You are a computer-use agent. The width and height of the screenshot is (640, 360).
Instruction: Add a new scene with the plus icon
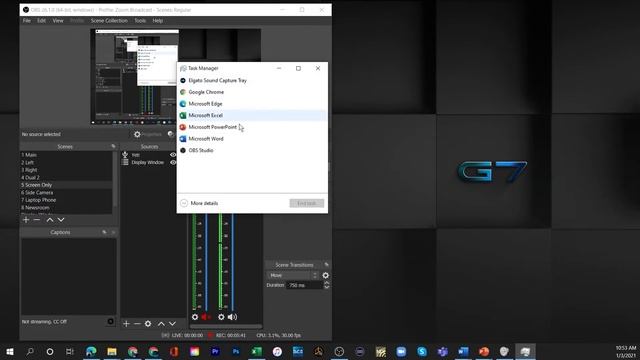pos(26,220)
